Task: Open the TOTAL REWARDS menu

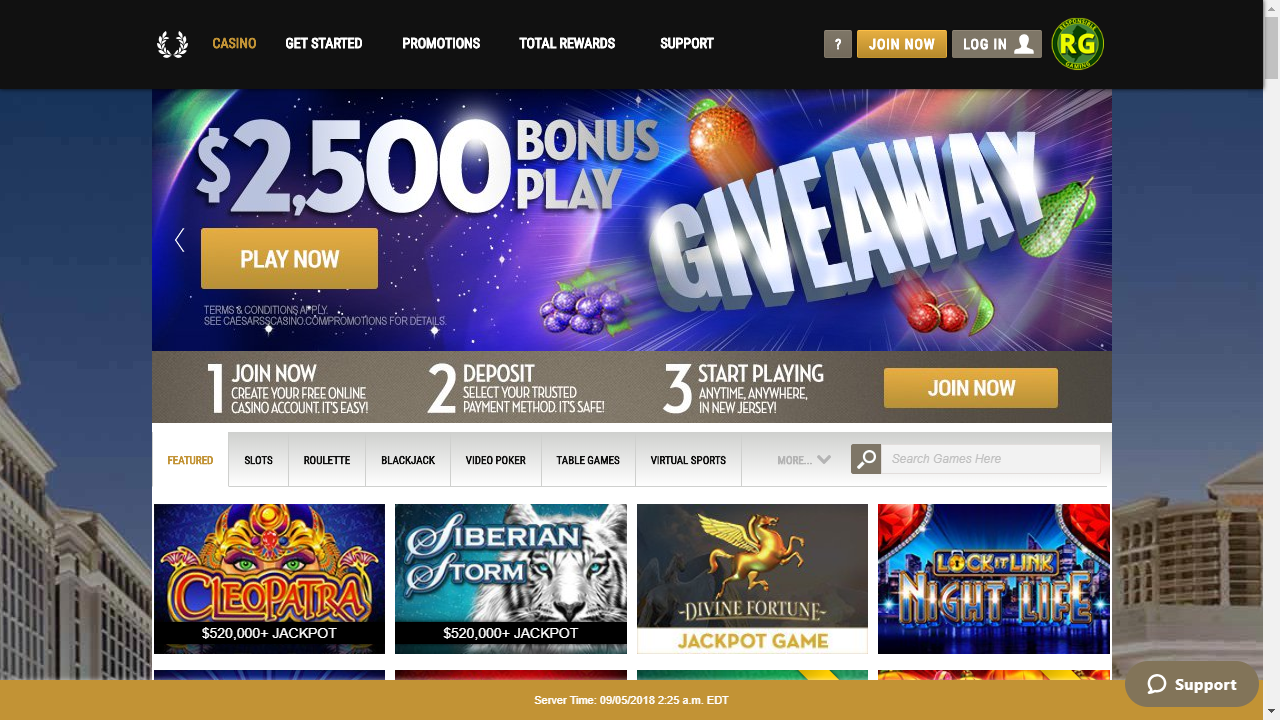Action: point(567,44)
